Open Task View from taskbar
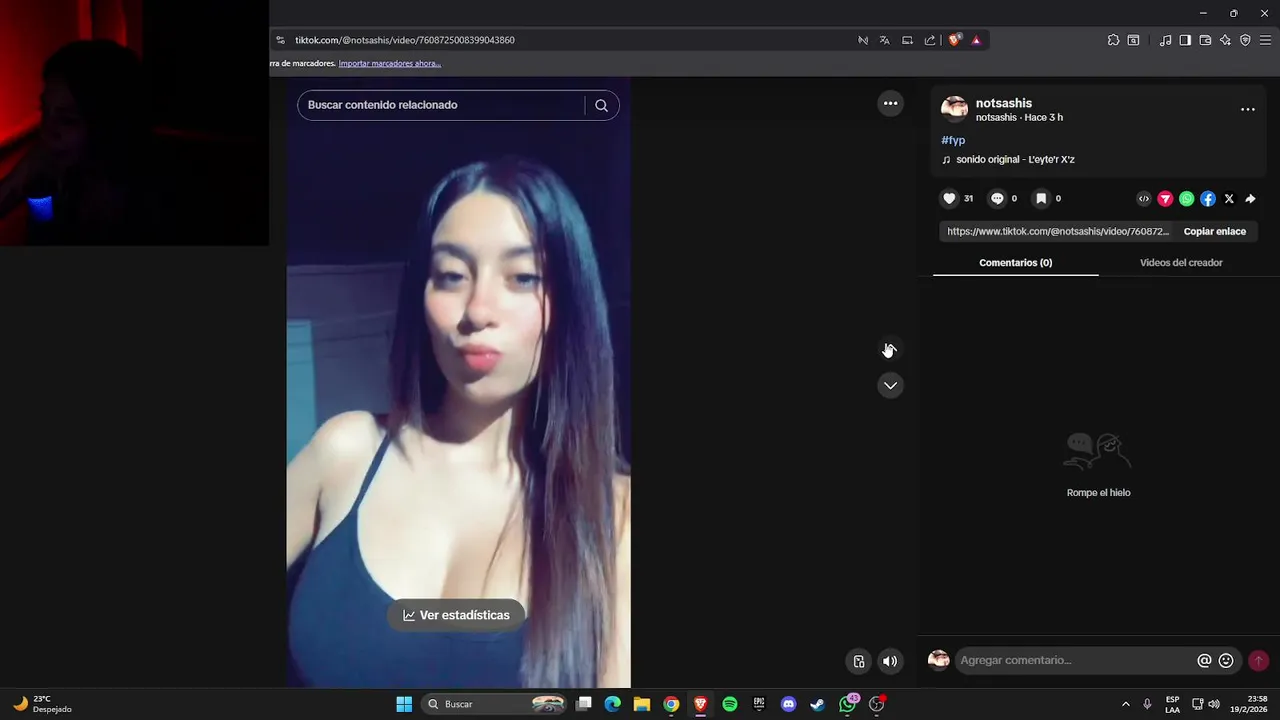1280x720 pixels. click(584, 704)
